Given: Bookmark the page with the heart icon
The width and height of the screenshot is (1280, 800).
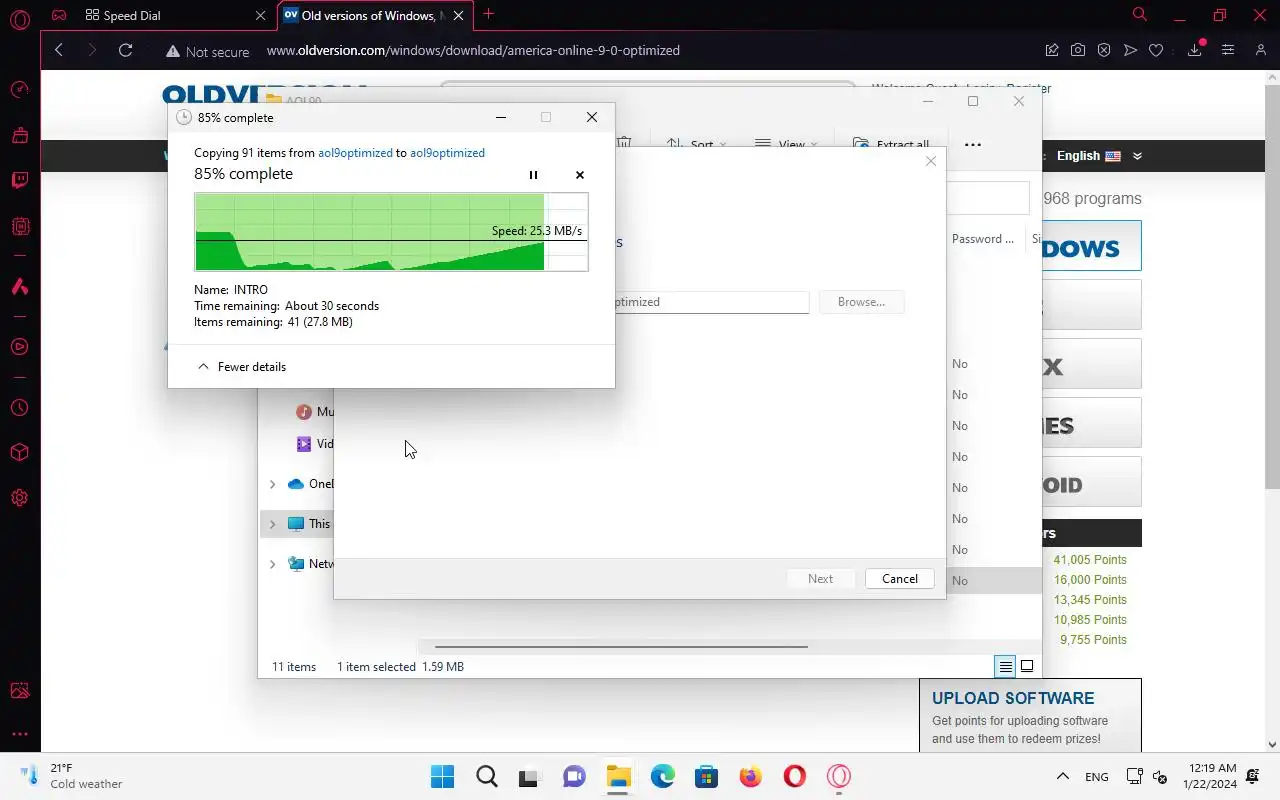Looking at the screenshot, I should 1156,50.
